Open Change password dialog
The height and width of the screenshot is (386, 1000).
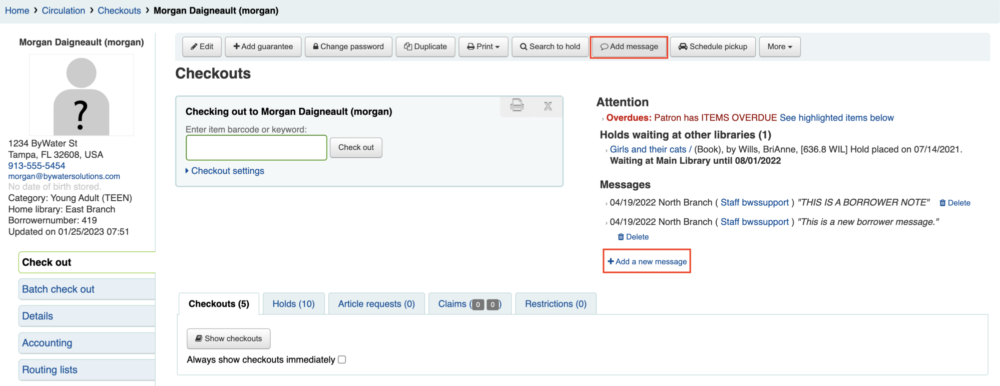[348, 47]
